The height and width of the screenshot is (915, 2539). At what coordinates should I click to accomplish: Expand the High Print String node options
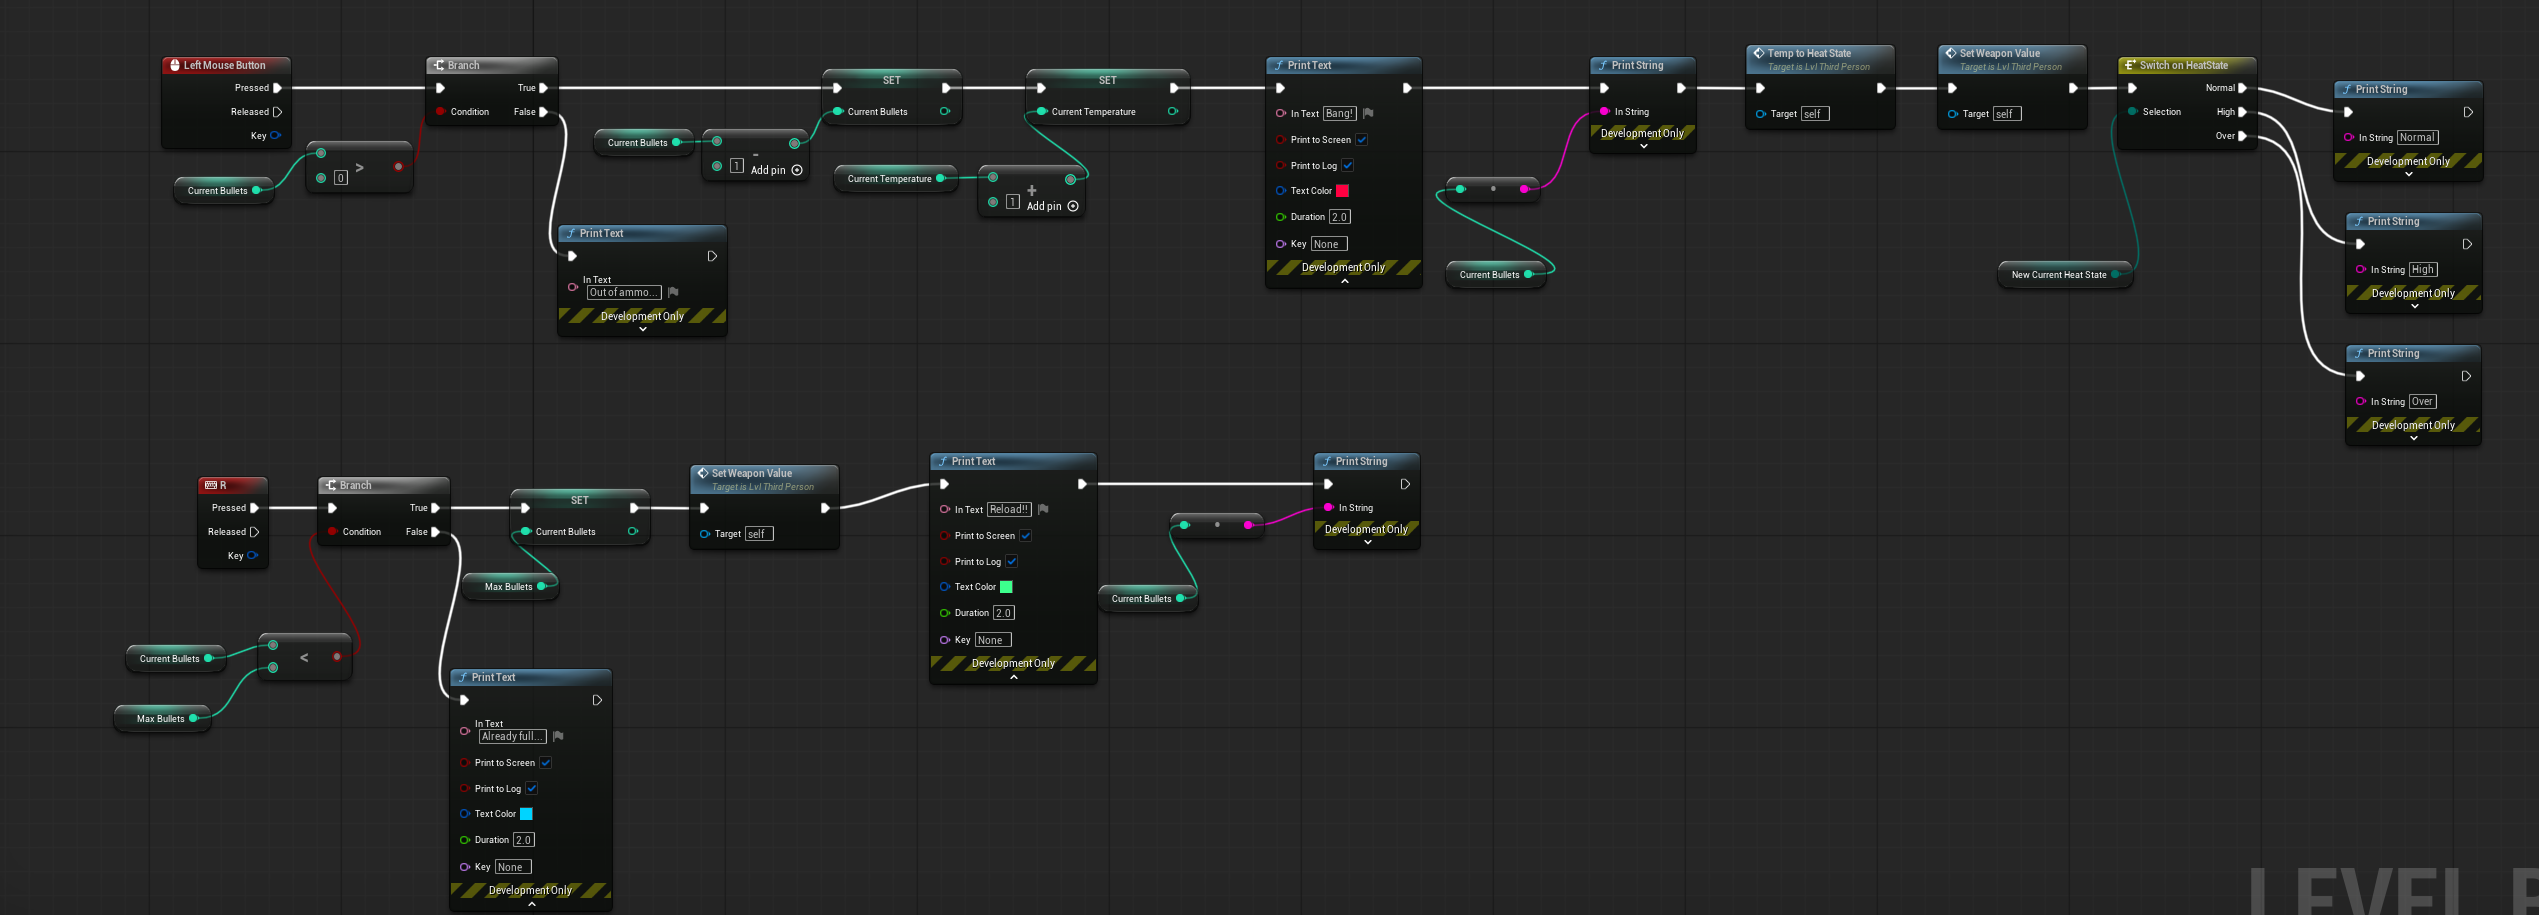(x=2415, y=306)
